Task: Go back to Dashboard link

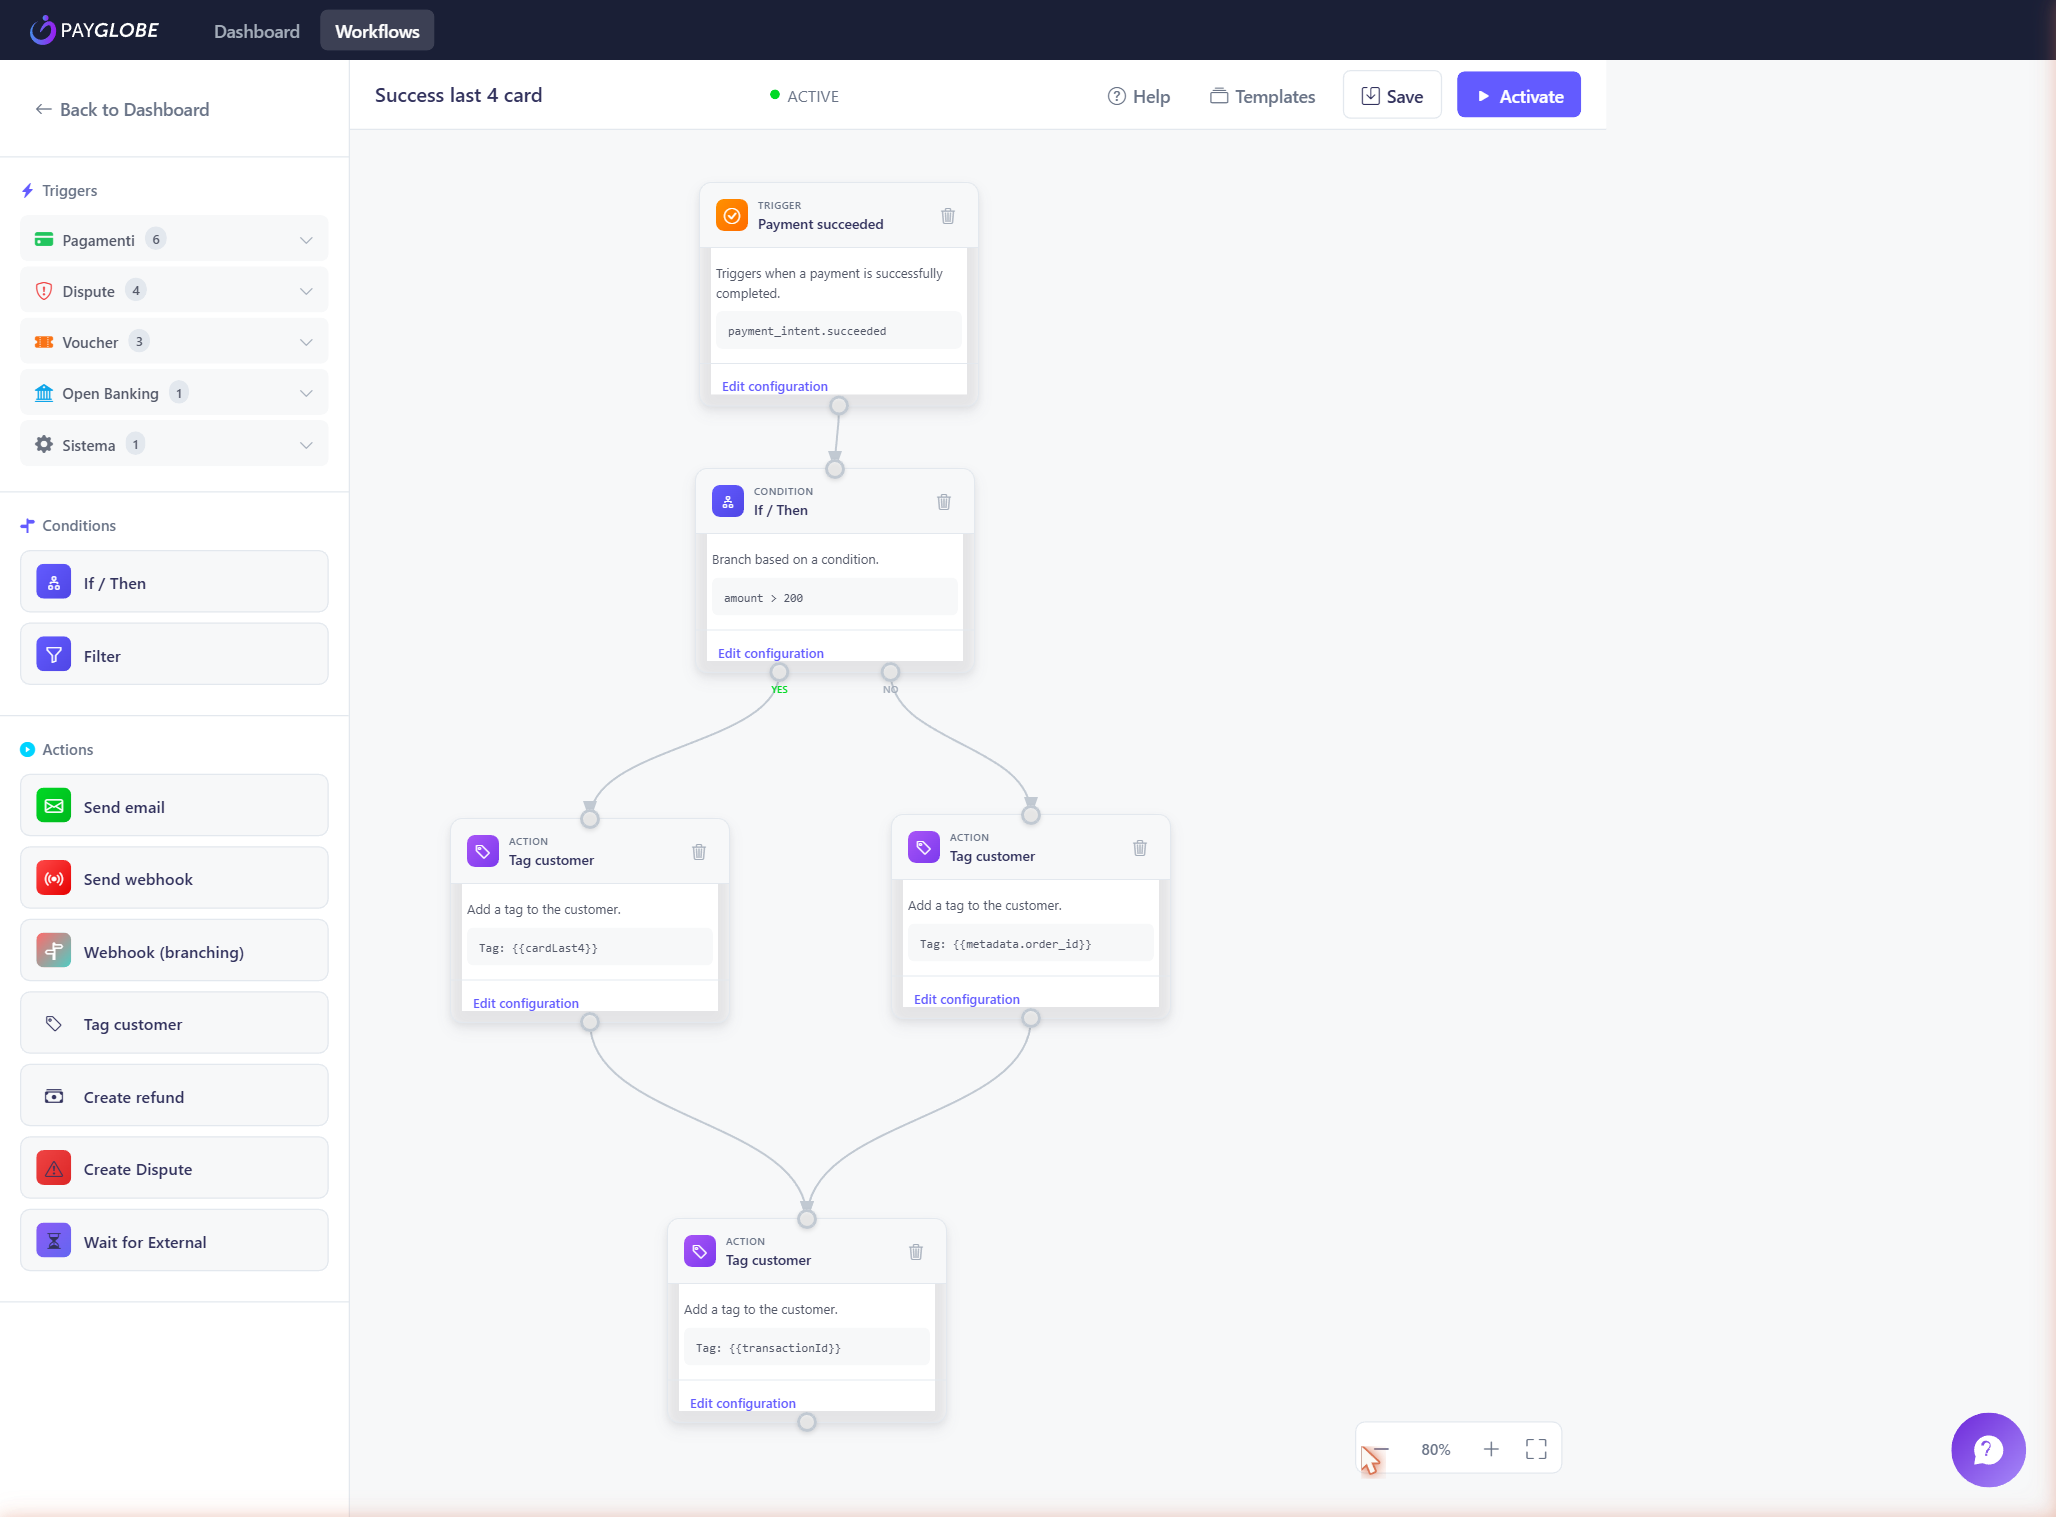Action: [x=123, y=109]
